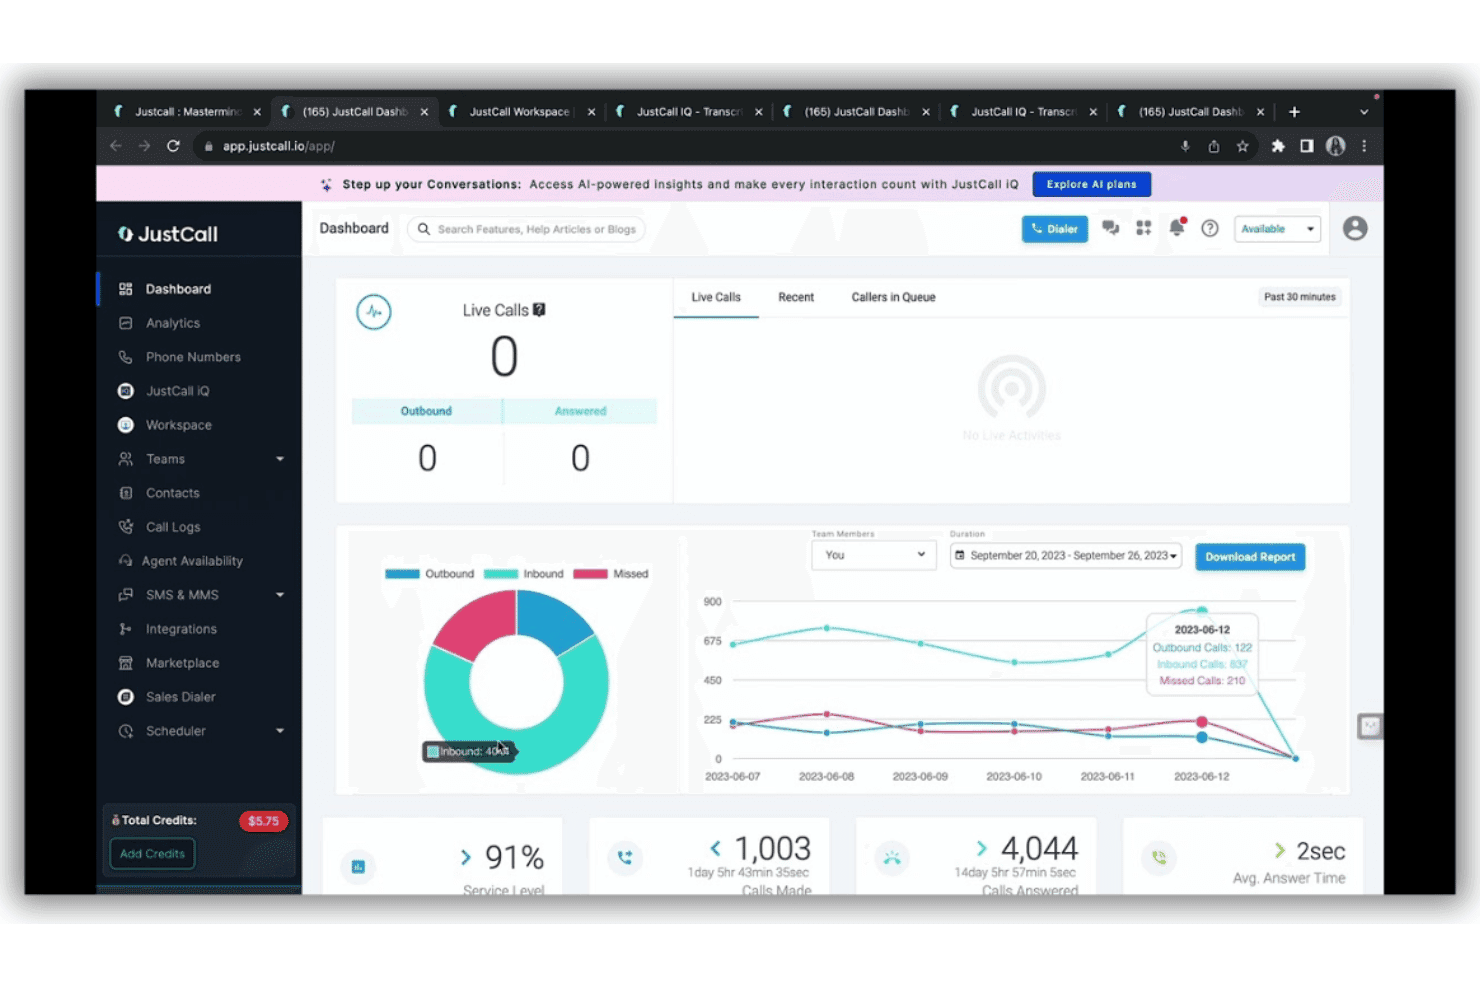This screenshot has height=987, width=1480.
Task: Toggle the Outbound series in the legend
Action: pyautogui.click(x=430, y=574)
